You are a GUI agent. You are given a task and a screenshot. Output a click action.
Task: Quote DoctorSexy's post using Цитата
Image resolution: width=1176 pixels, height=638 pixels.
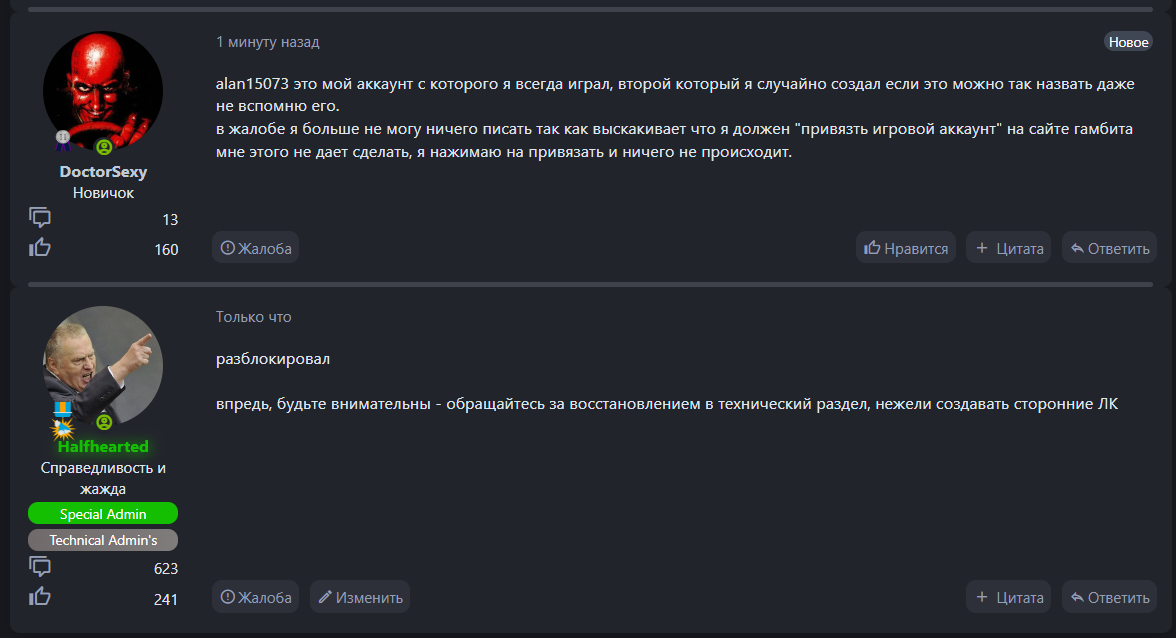tap(1009, 248)
